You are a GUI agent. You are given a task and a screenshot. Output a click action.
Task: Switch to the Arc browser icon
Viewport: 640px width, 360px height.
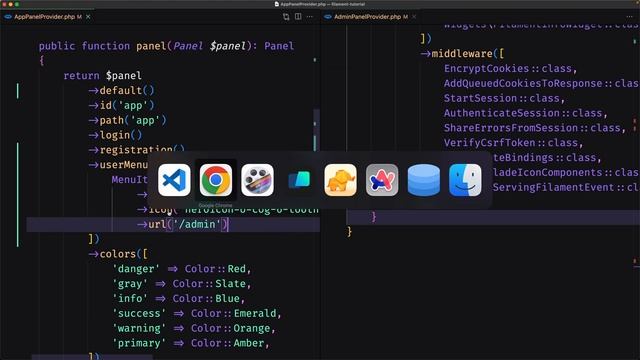coord(382,180)
